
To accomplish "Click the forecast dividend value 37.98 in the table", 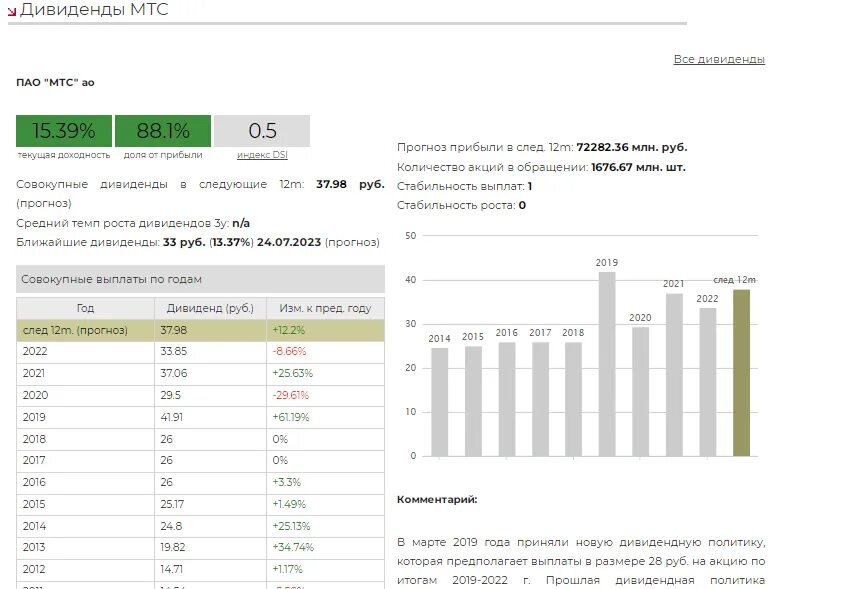I will pyautogui.click(x=174, y=330).
